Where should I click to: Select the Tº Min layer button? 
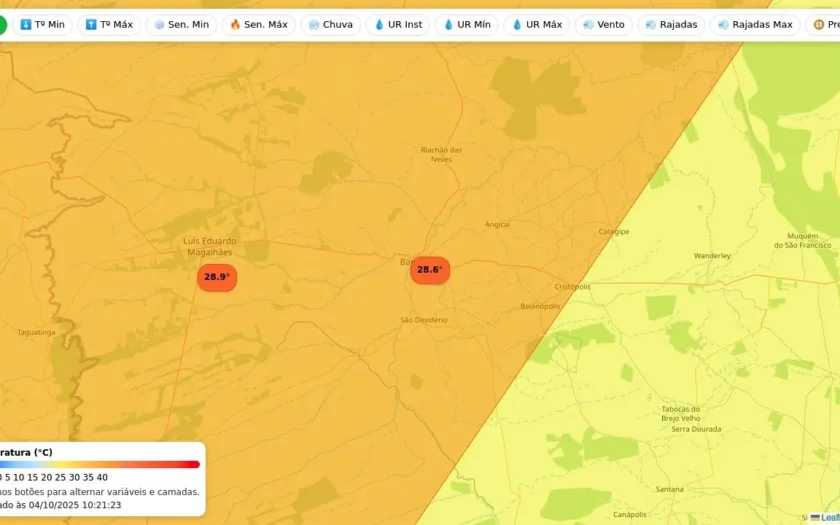pyautogui.click(x=42, y=25)
